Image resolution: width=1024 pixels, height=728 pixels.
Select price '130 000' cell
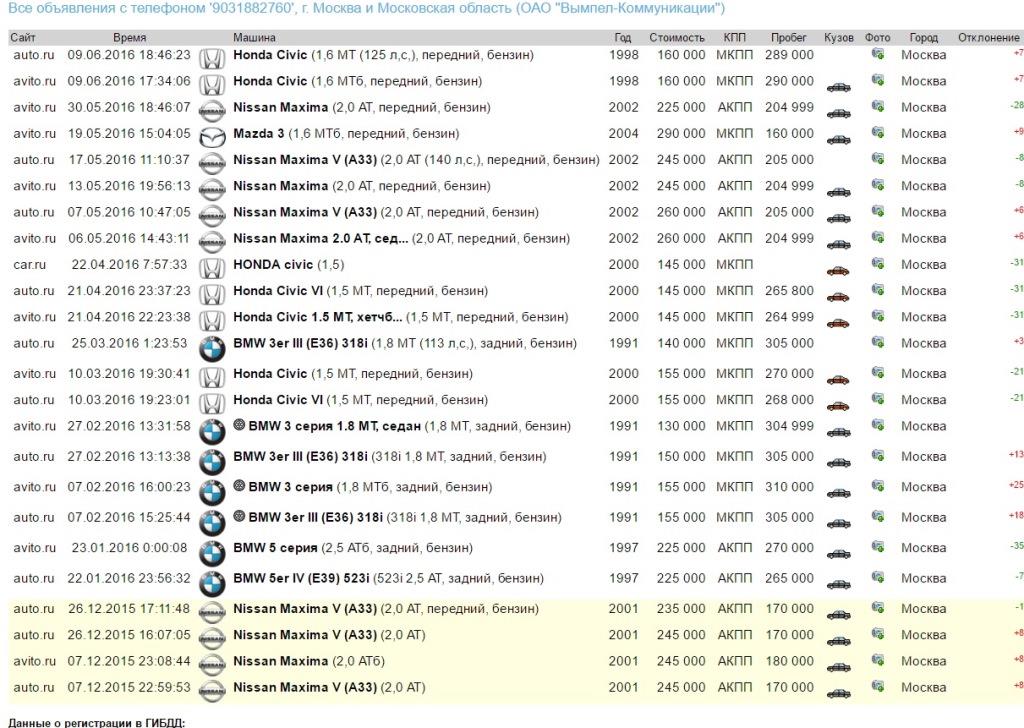point(681,426)
